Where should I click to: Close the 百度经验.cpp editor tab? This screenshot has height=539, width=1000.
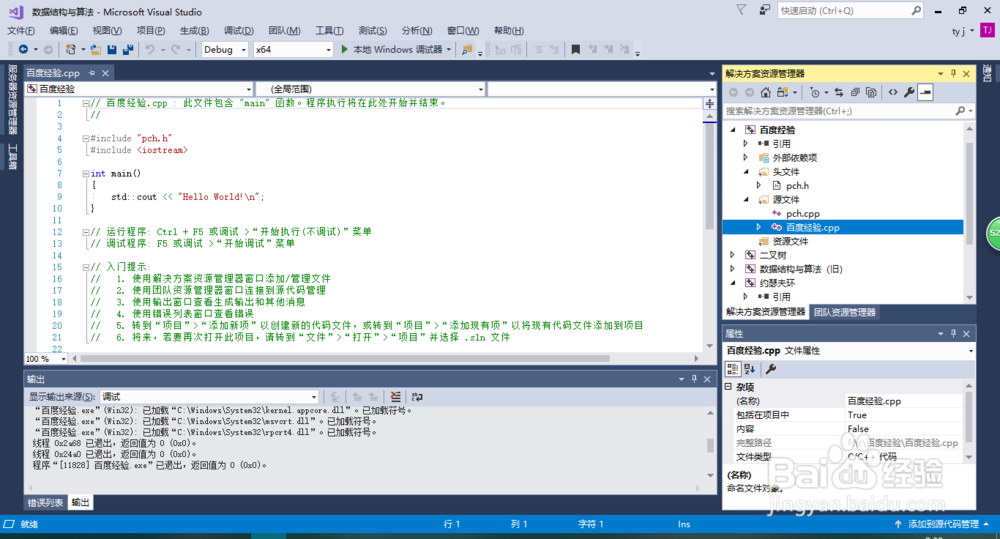[105, 73]
